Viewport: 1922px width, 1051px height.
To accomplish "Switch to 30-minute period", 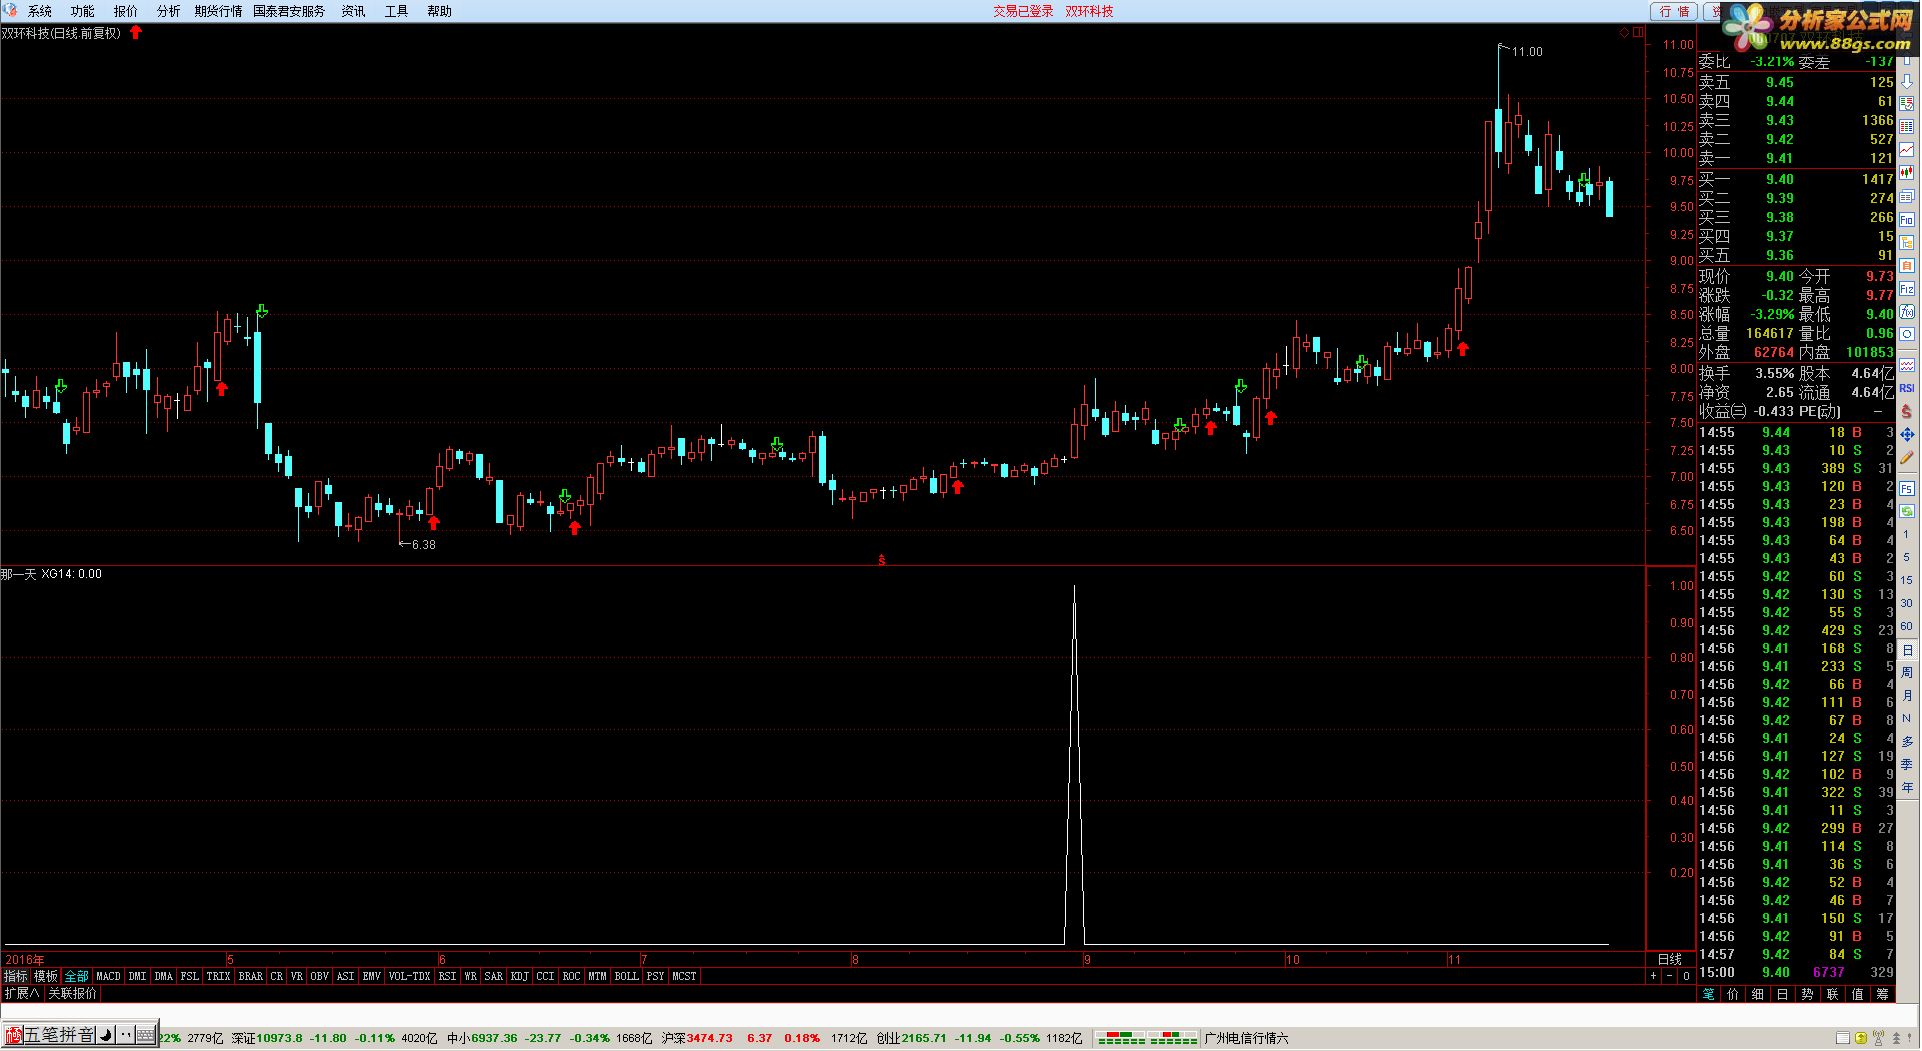I will pos(1907,602).
